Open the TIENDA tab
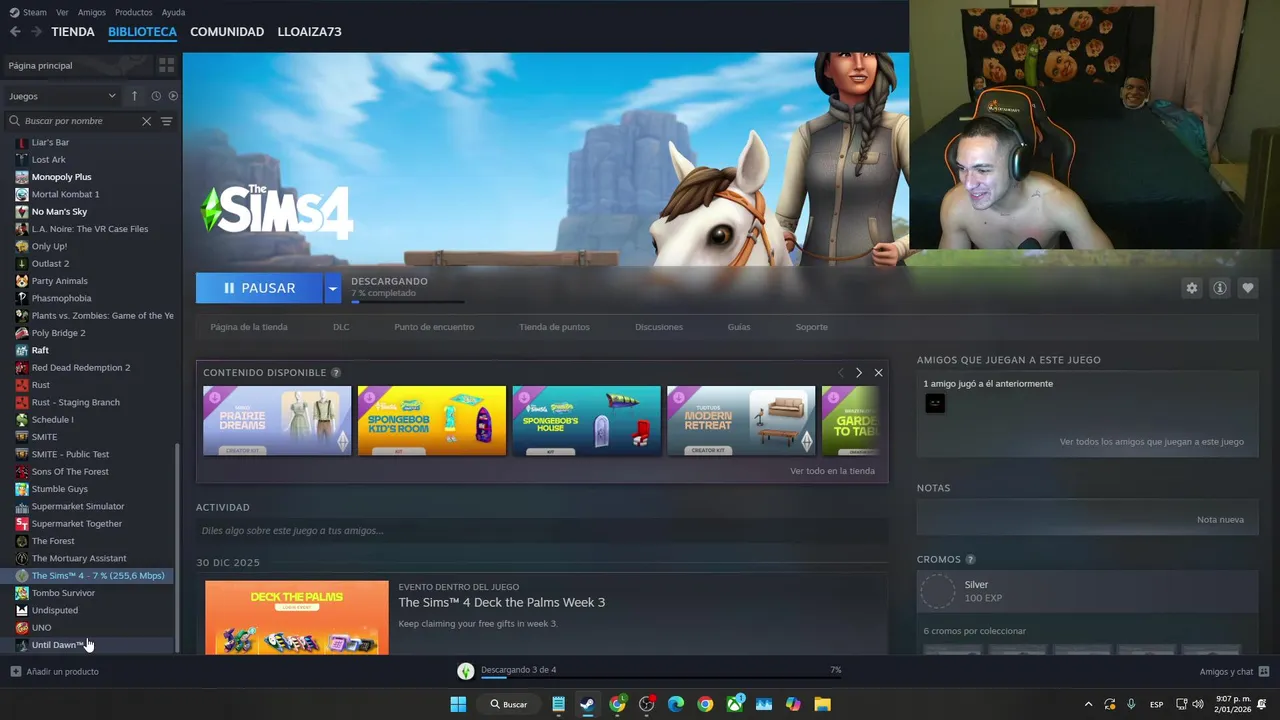1280x720 pixels. pyautogui.click(x=73, y=32)
